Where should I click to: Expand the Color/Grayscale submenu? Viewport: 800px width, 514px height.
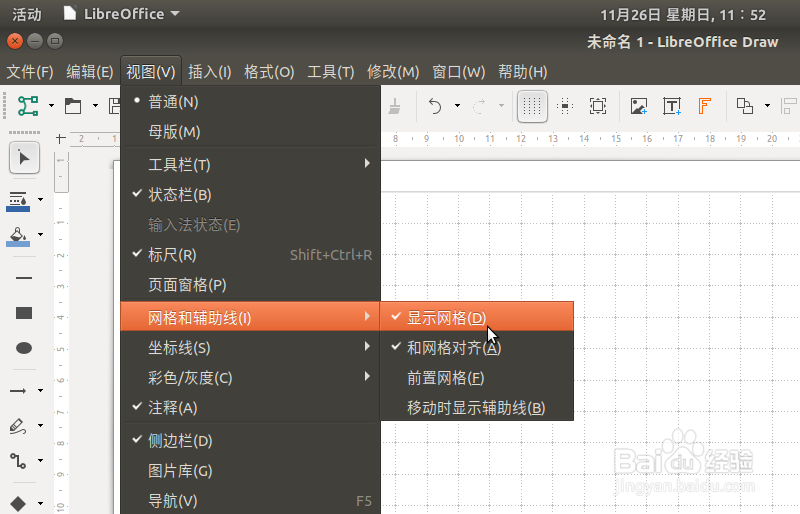click(x=251, y=378)
